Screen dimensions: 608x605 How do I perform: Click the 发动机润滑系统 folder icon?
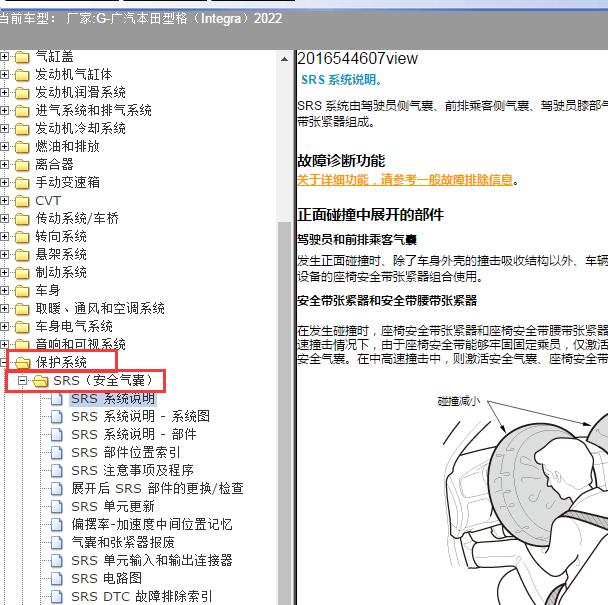tap(22, 93)
